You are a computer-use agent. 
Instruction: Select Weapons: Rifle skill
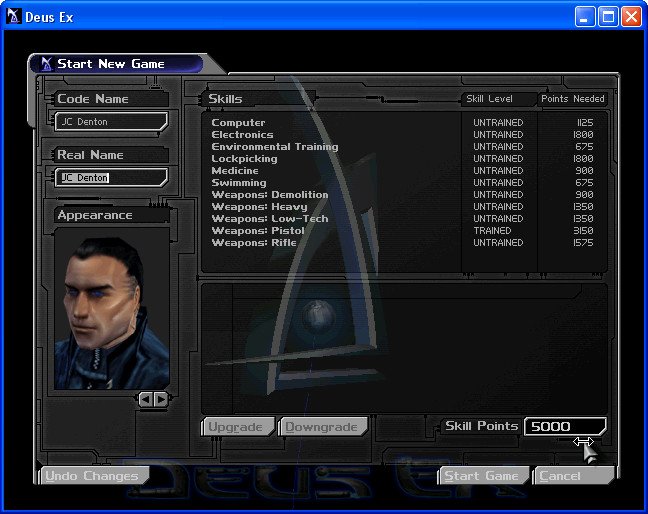(403, 243)
